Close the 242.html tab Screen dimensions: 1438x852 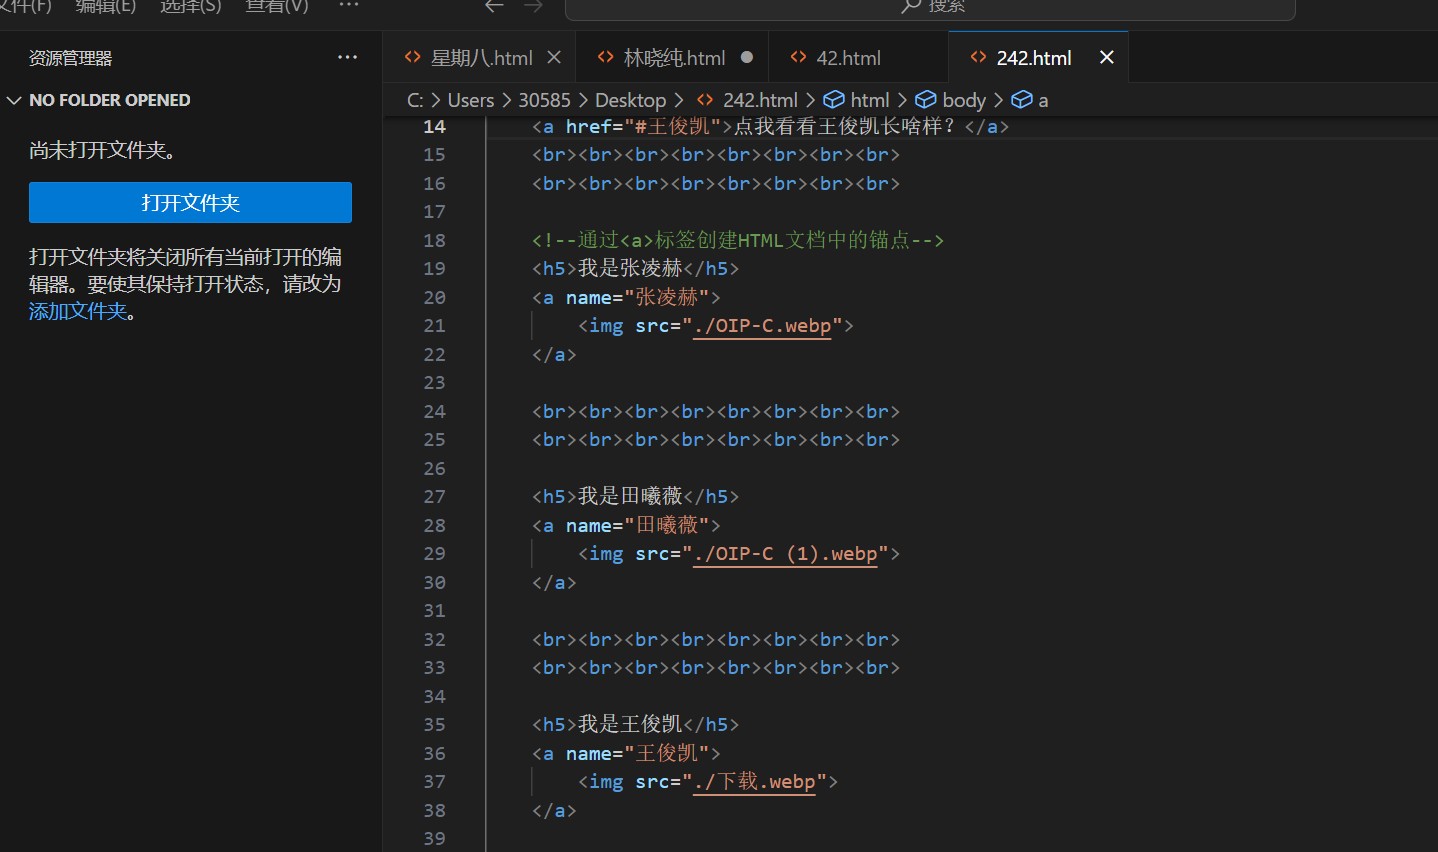click(x=1107, y=58)
